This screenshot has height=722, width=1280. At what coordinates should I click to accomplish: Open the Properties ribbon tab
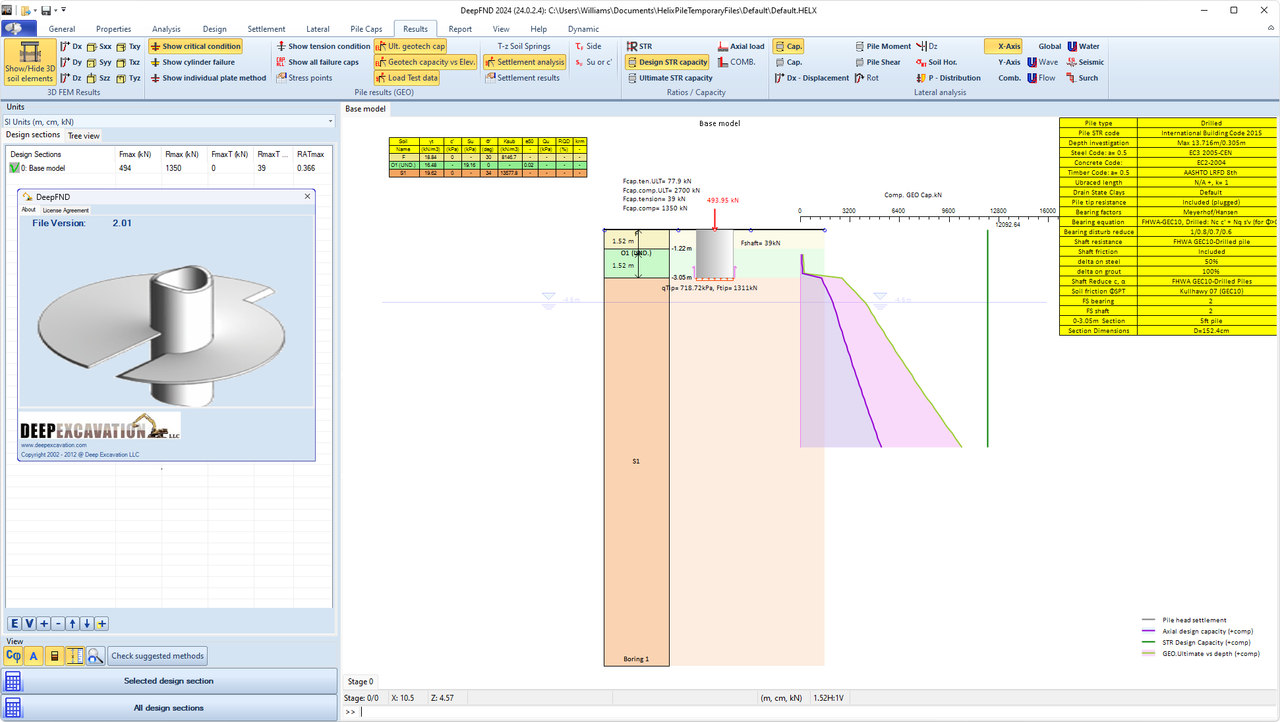(114, 30)
